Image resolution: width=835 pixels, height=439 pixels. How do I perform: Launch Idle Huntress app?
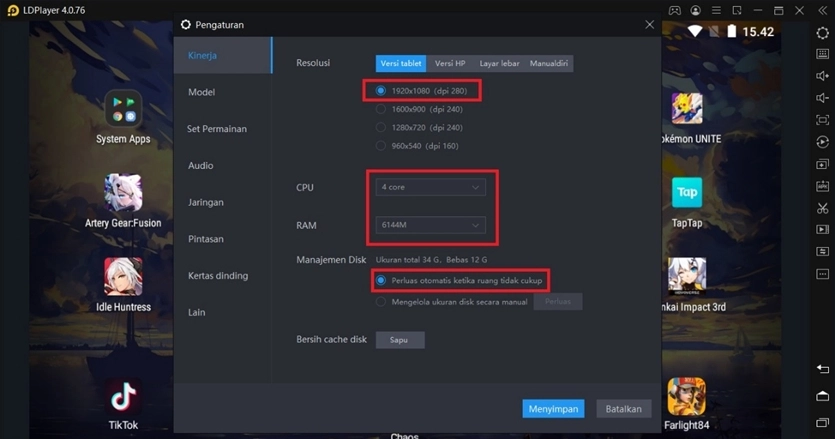pos(123,277)
